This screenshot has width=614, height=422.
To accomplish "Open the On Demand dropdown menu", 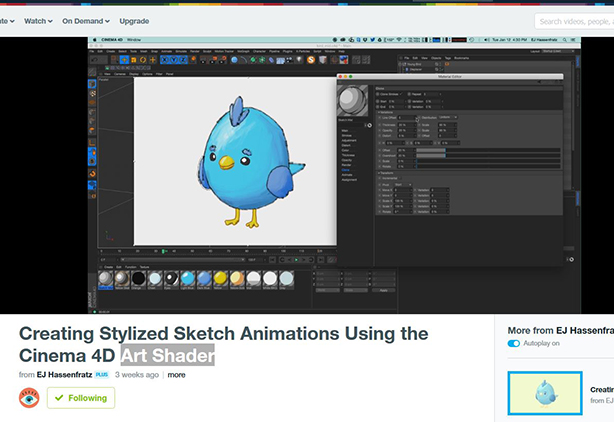I will click(86, 21).
